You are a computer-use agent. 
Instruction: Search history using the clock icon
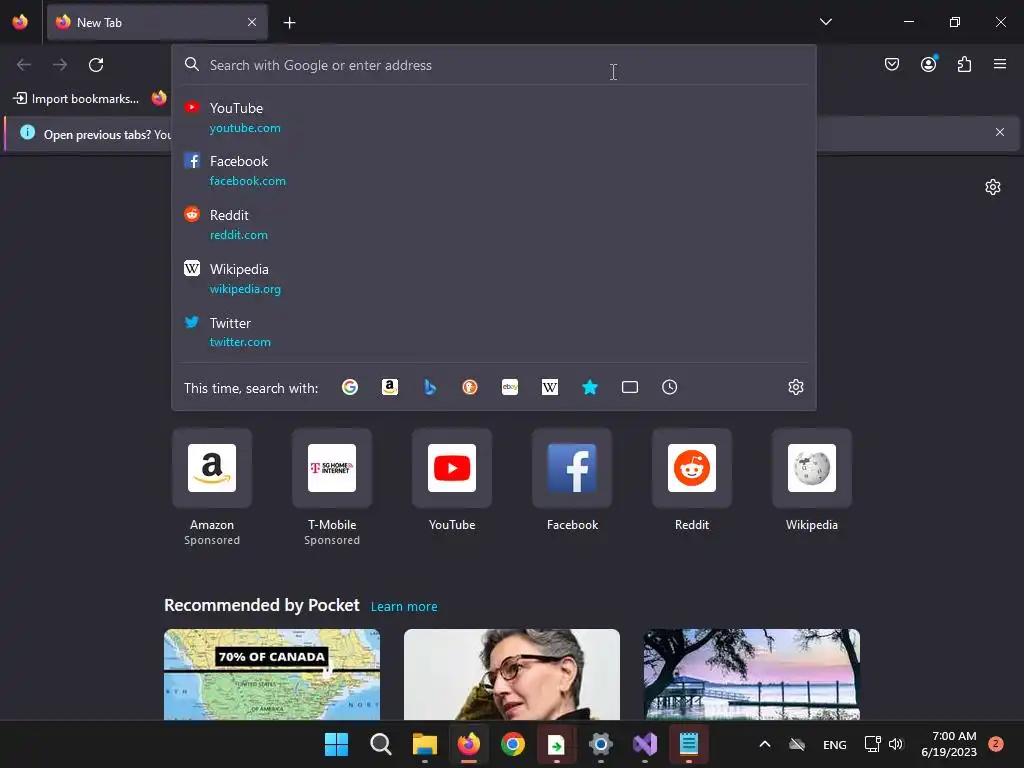point(669,387)
